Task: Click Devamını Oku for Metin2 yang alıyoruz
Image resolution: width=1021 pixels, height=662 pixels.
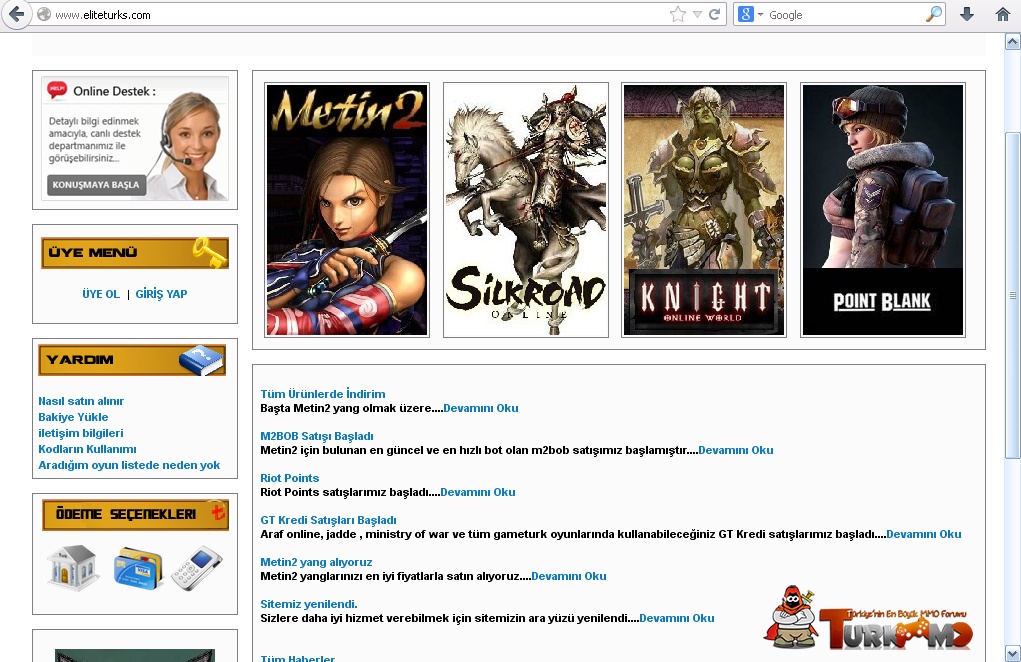Action: [569, 577]
